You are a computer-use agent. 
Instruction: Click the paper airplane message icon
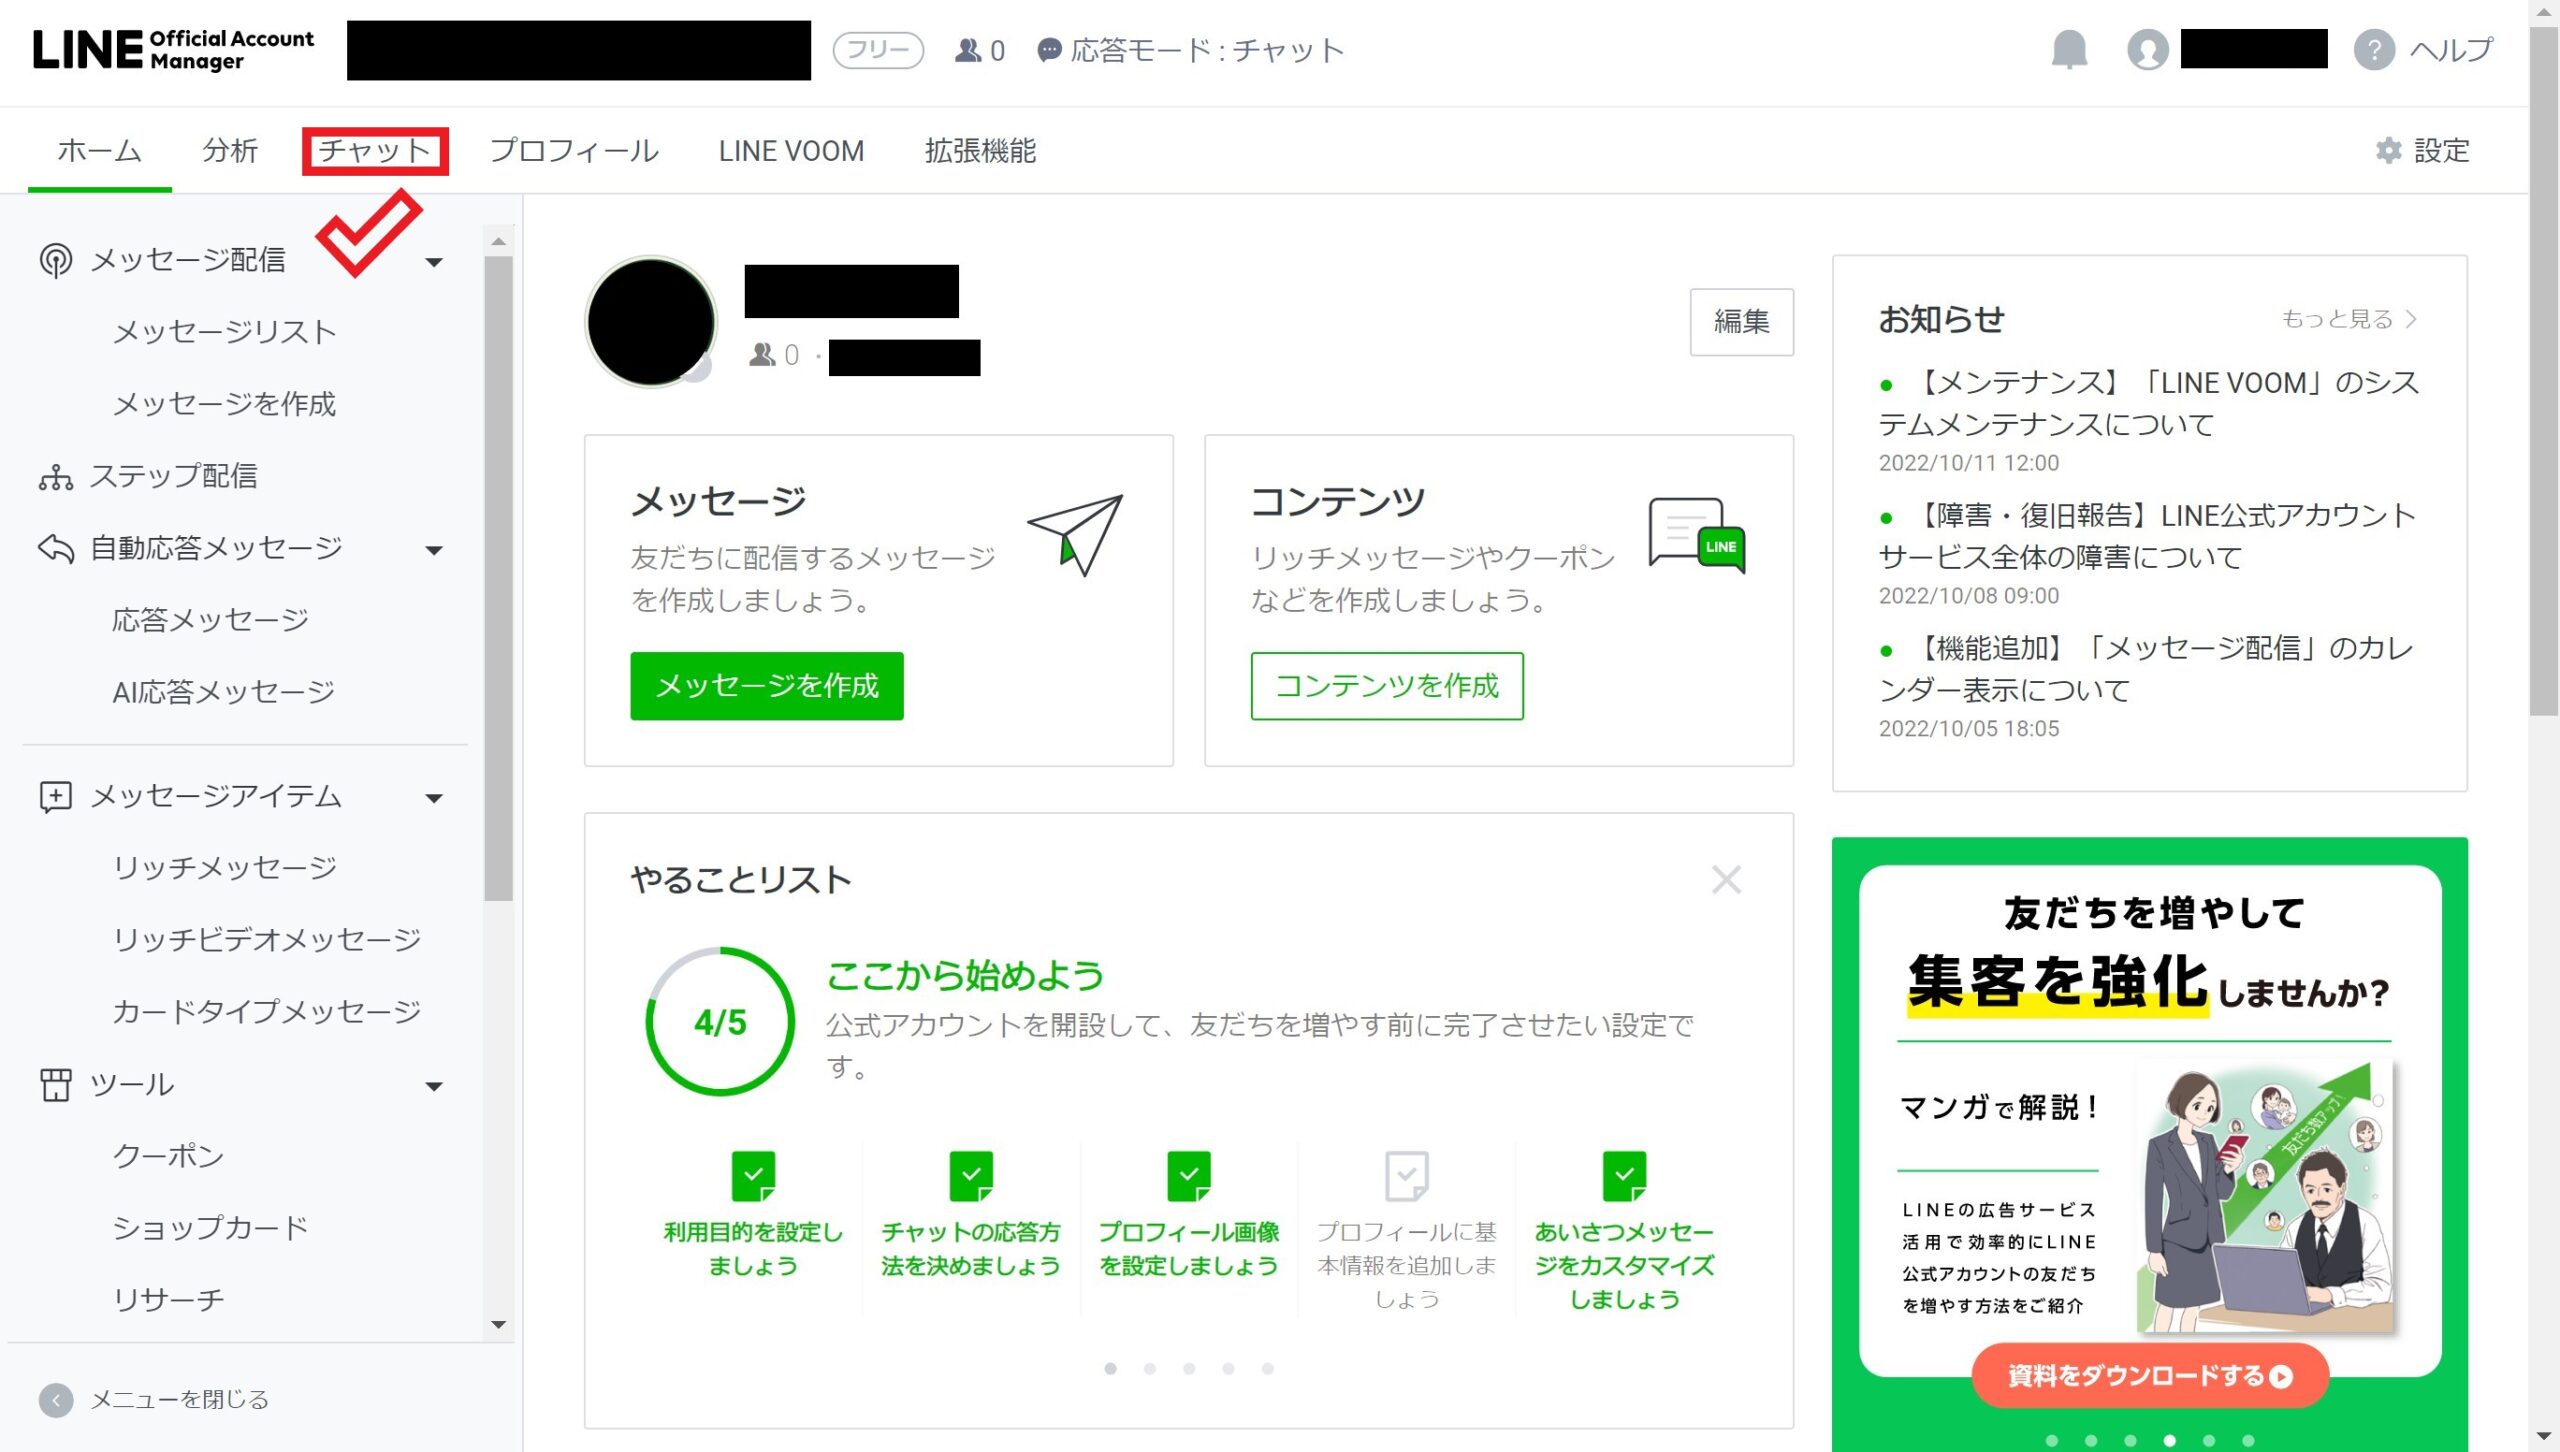1076,534
